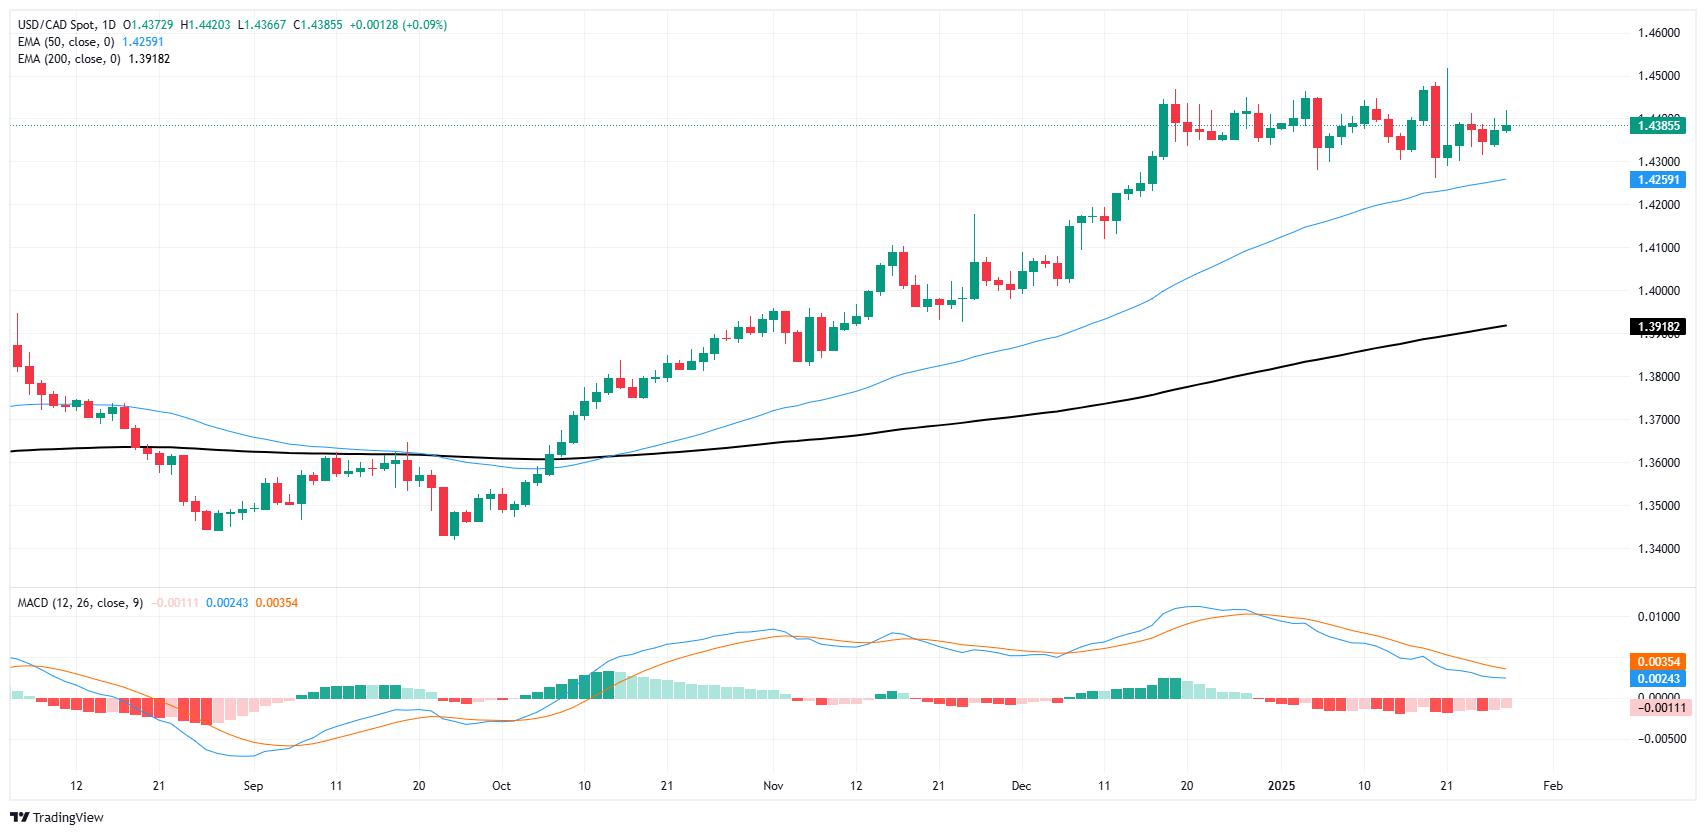The height and width of the screenshot is (835, 1706).
Task: Select the EMA (200, close, 0) indicator label
Action: [69, 59]
